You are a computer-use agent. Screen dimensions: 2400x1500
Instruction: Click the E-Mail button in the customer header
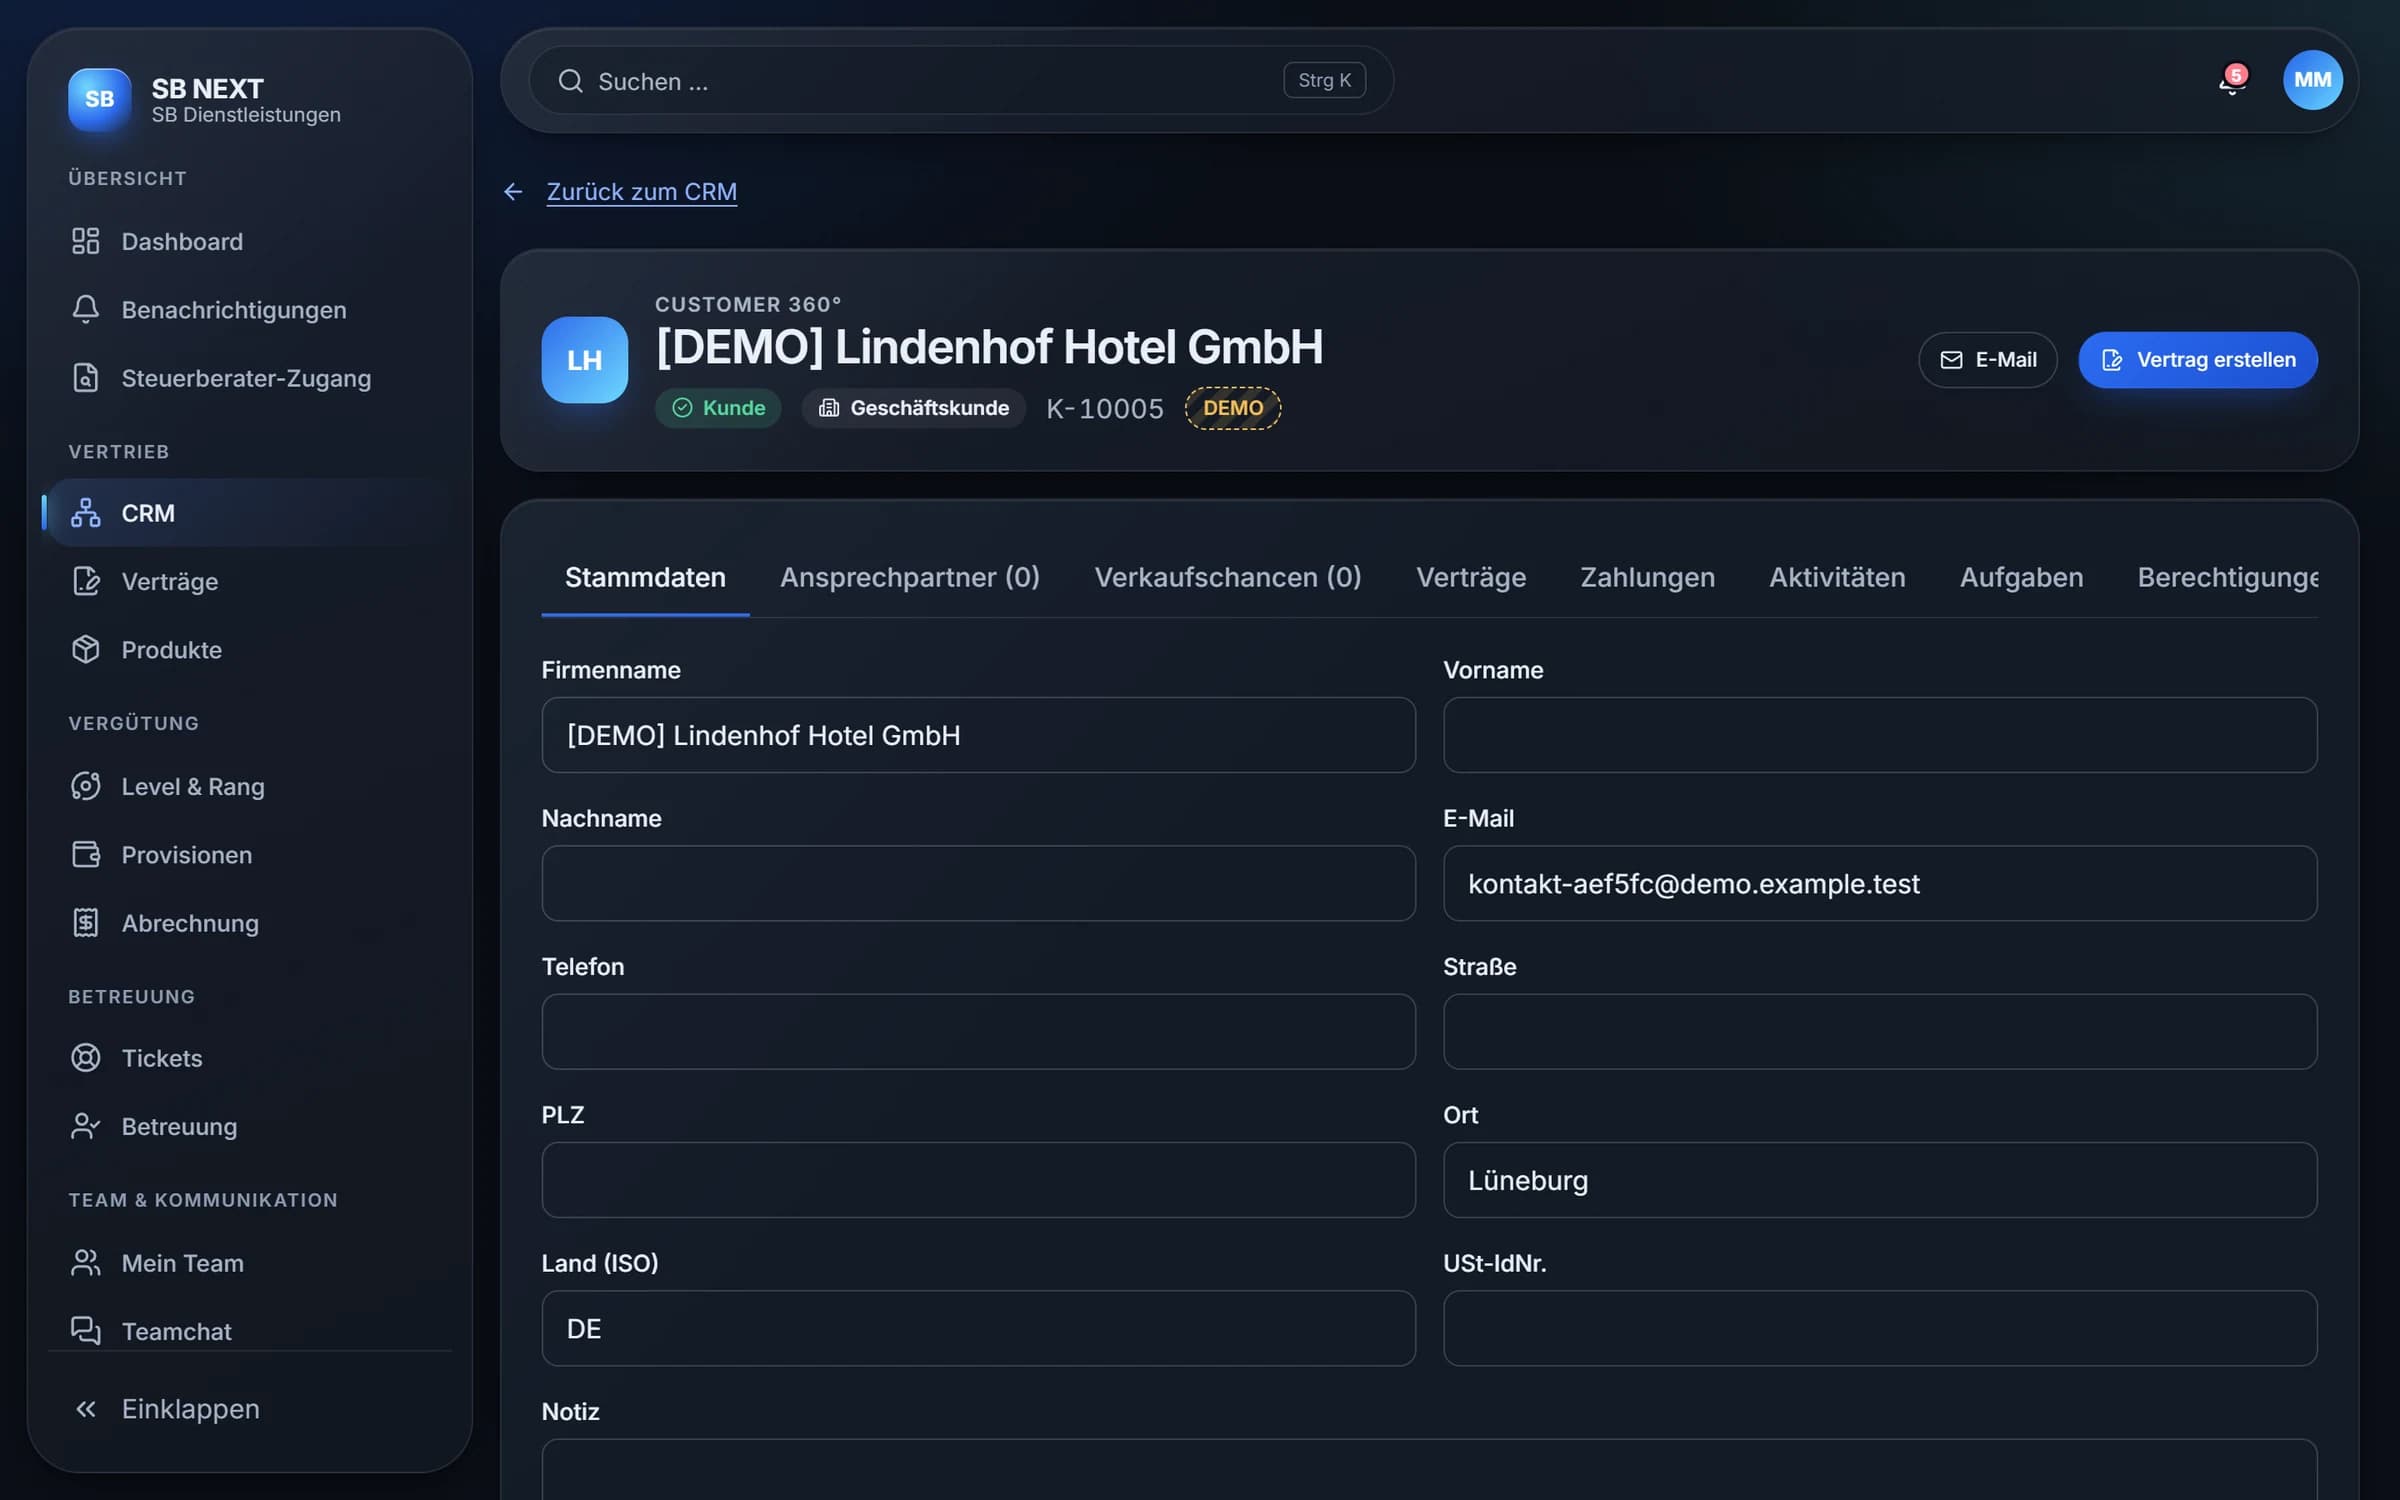click(1987, 360)
